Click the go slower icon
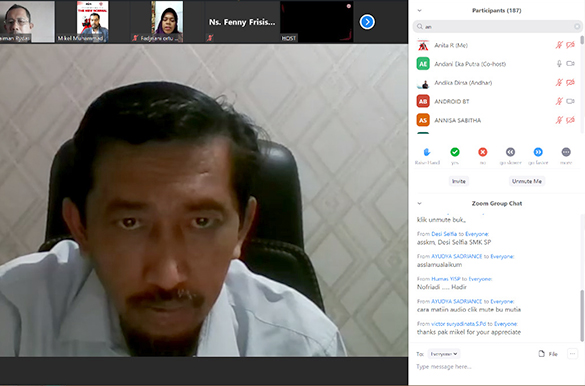 tap(510, 152)
